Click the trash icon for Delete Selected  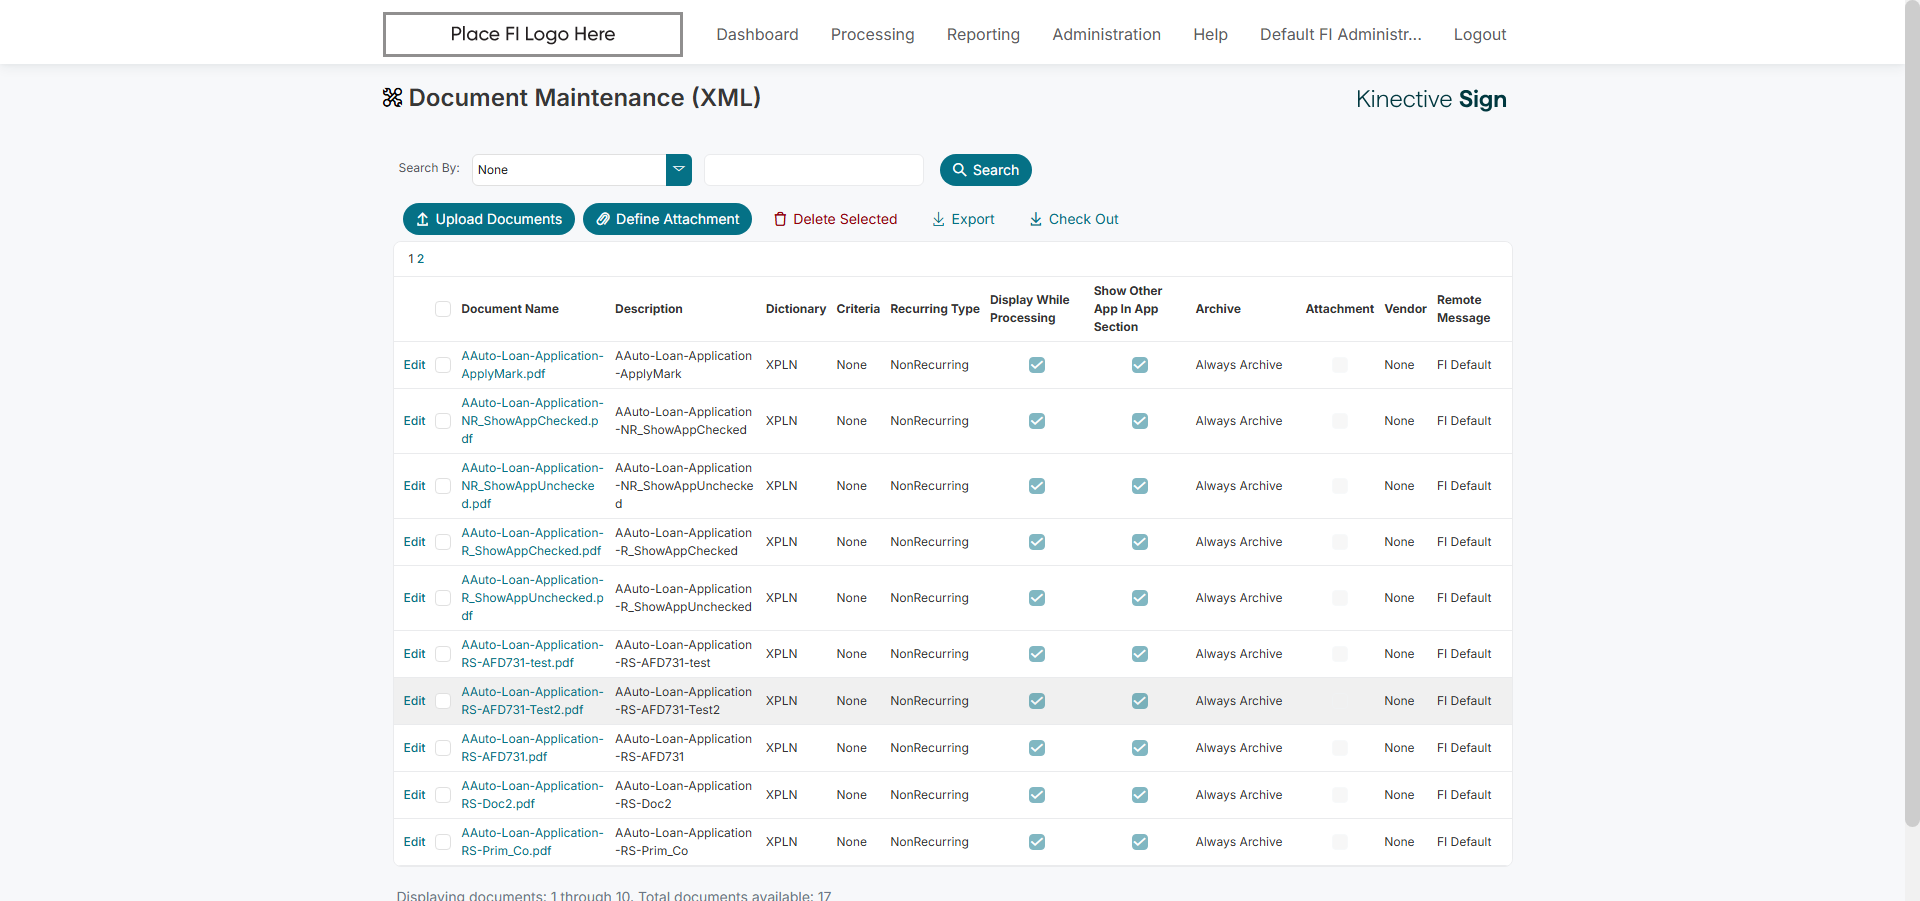point(780,220)
